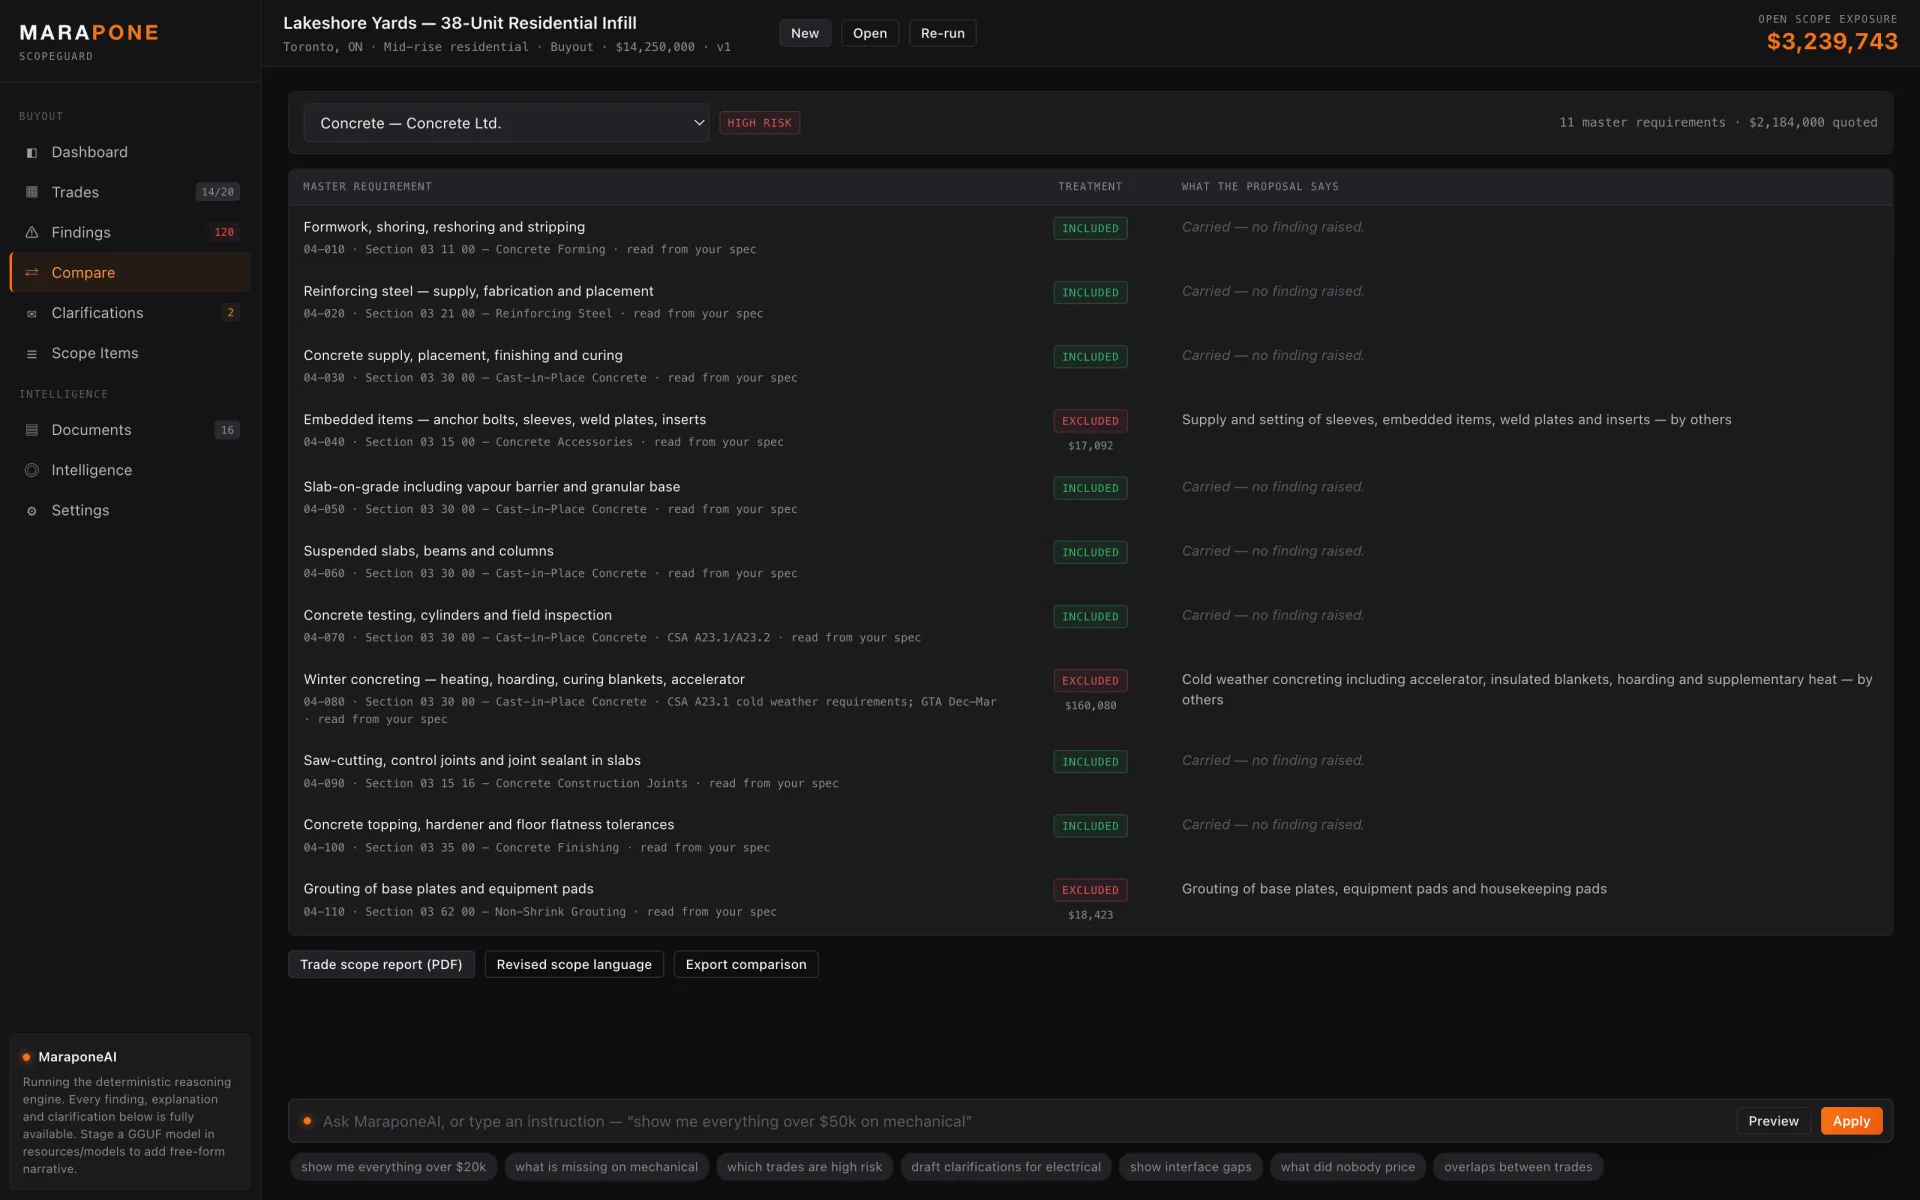
Task: Open Clarifications in the sidebar
Action: [x=130, y=313]
